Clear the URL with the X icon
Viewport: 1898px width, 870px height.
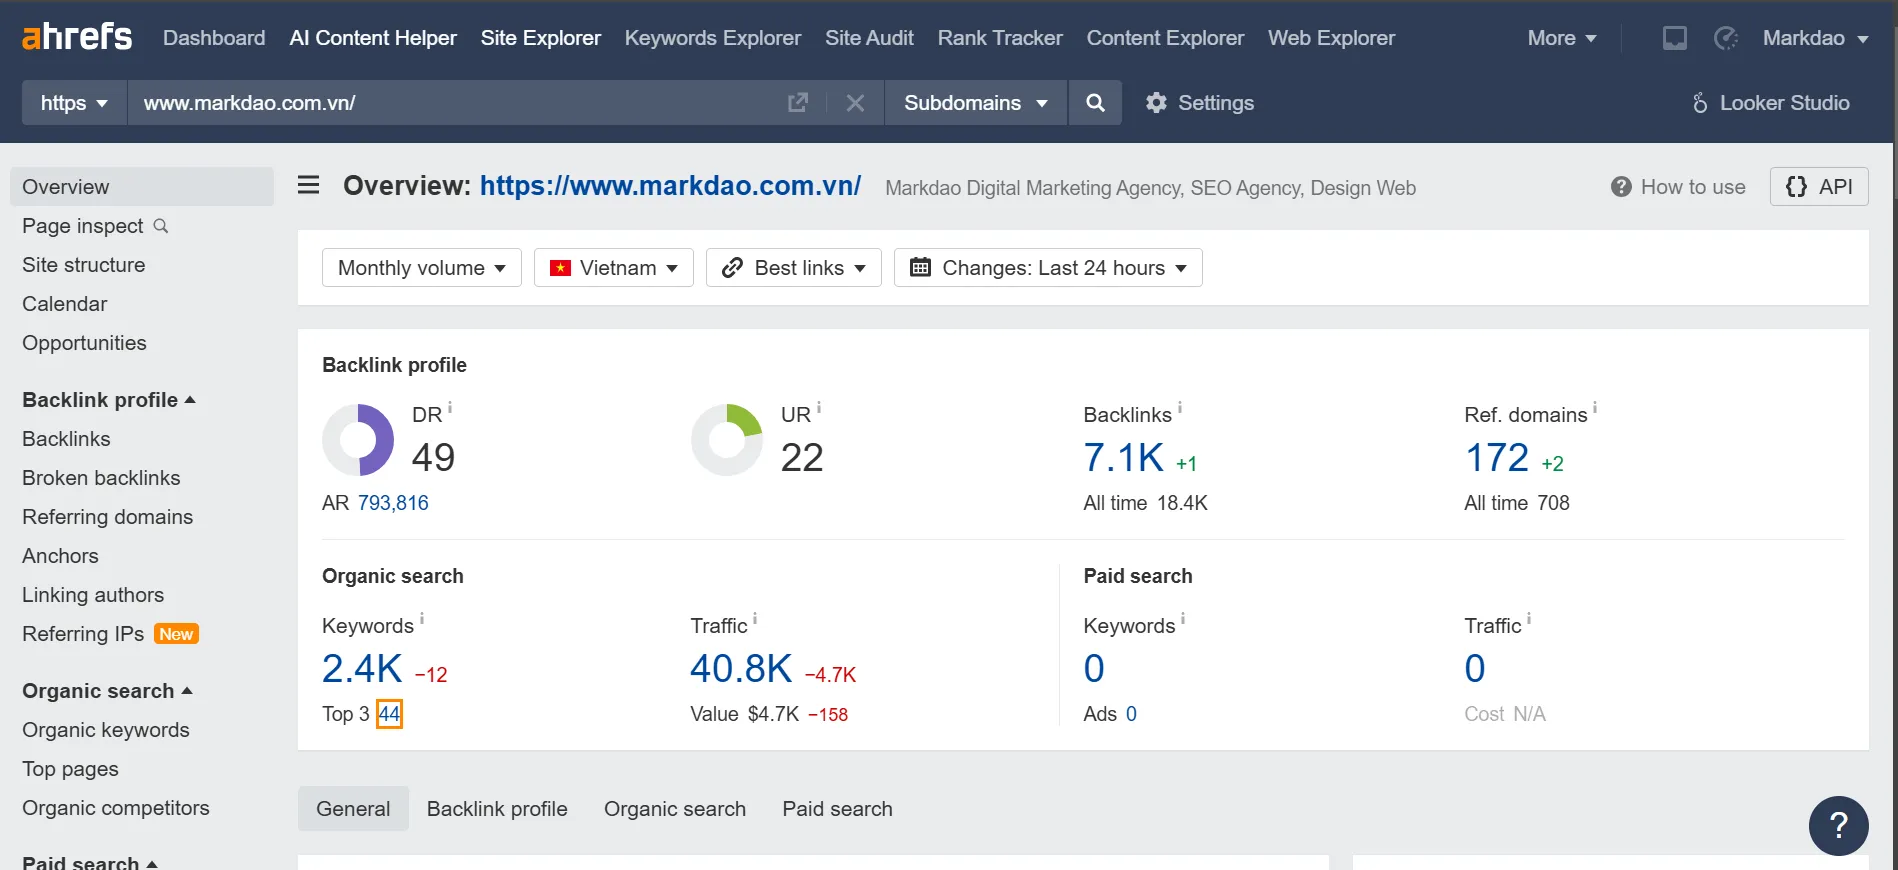pos(855,103)
